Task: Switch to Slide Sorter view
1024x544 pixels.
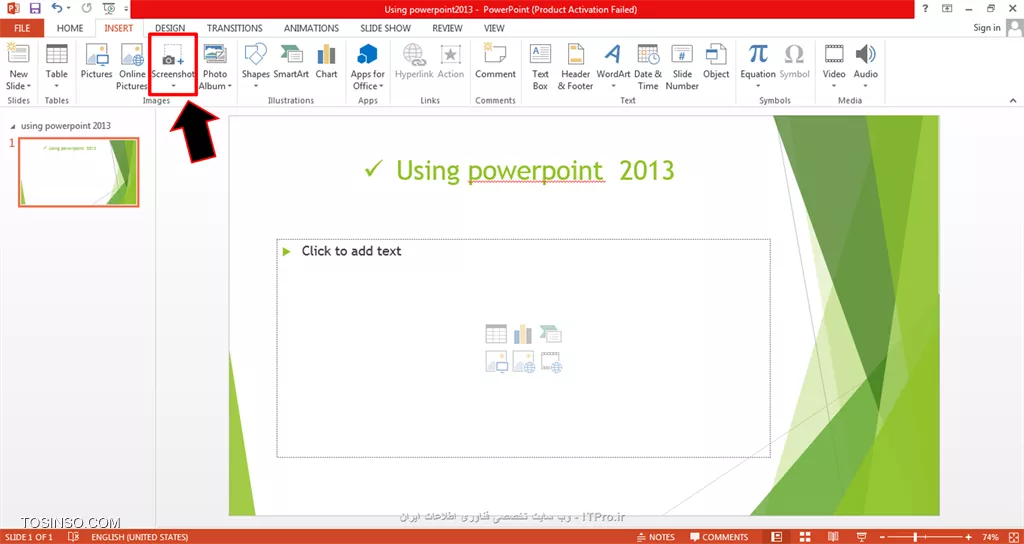Action: click(x=806, y=537)
